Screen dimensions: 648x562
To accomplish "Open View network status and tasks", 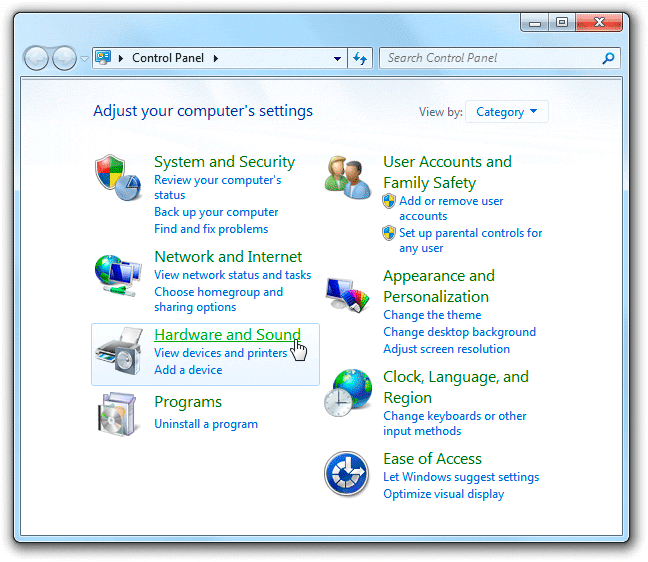I will pos(232,275).
